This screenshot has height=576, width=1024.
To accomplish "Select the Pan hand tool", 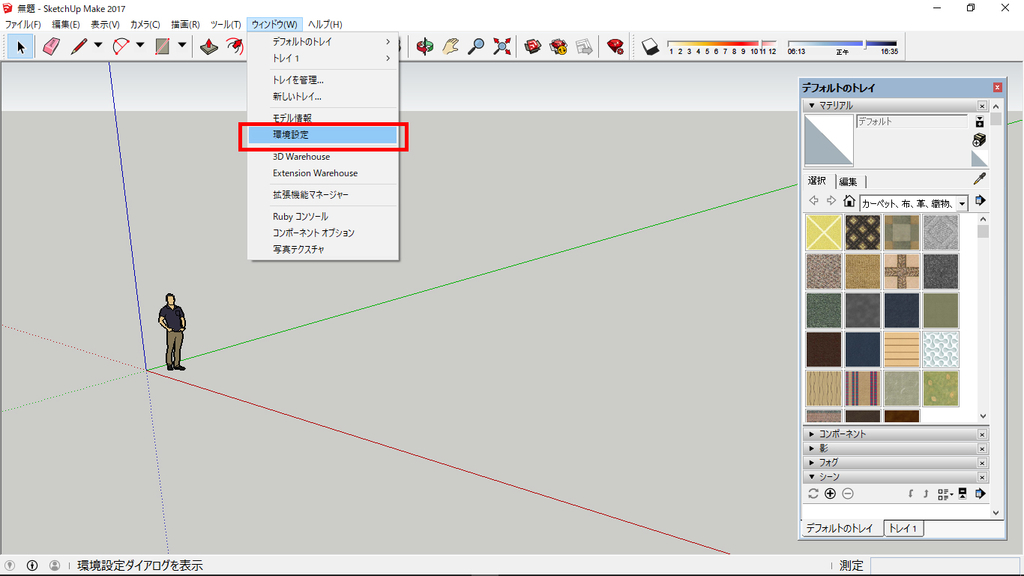I will [x=451, y=47].
